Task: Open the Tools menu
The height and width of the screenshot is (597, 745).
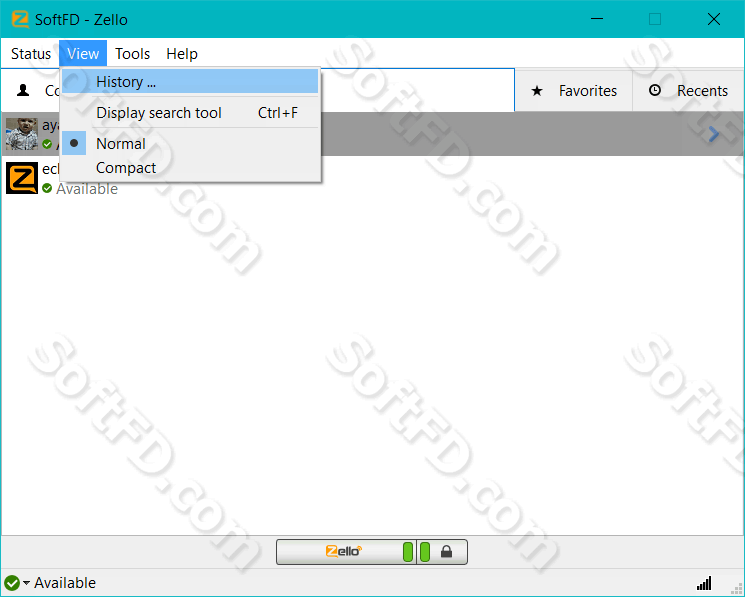Action: [133, 54]
